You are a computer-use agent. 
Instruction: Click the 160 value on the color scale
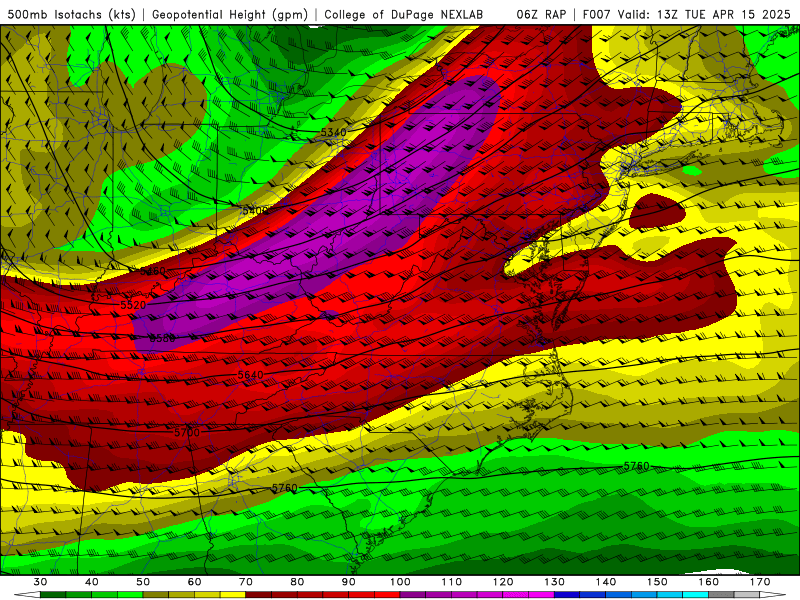(709, 582)
